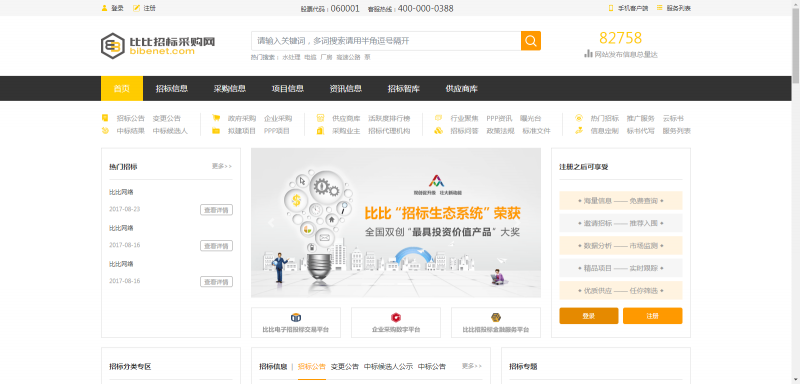Screen dimensions: 800x384
Task: Expand 更多>> in the 招标信息 panel
Action: tap(472, 366)
